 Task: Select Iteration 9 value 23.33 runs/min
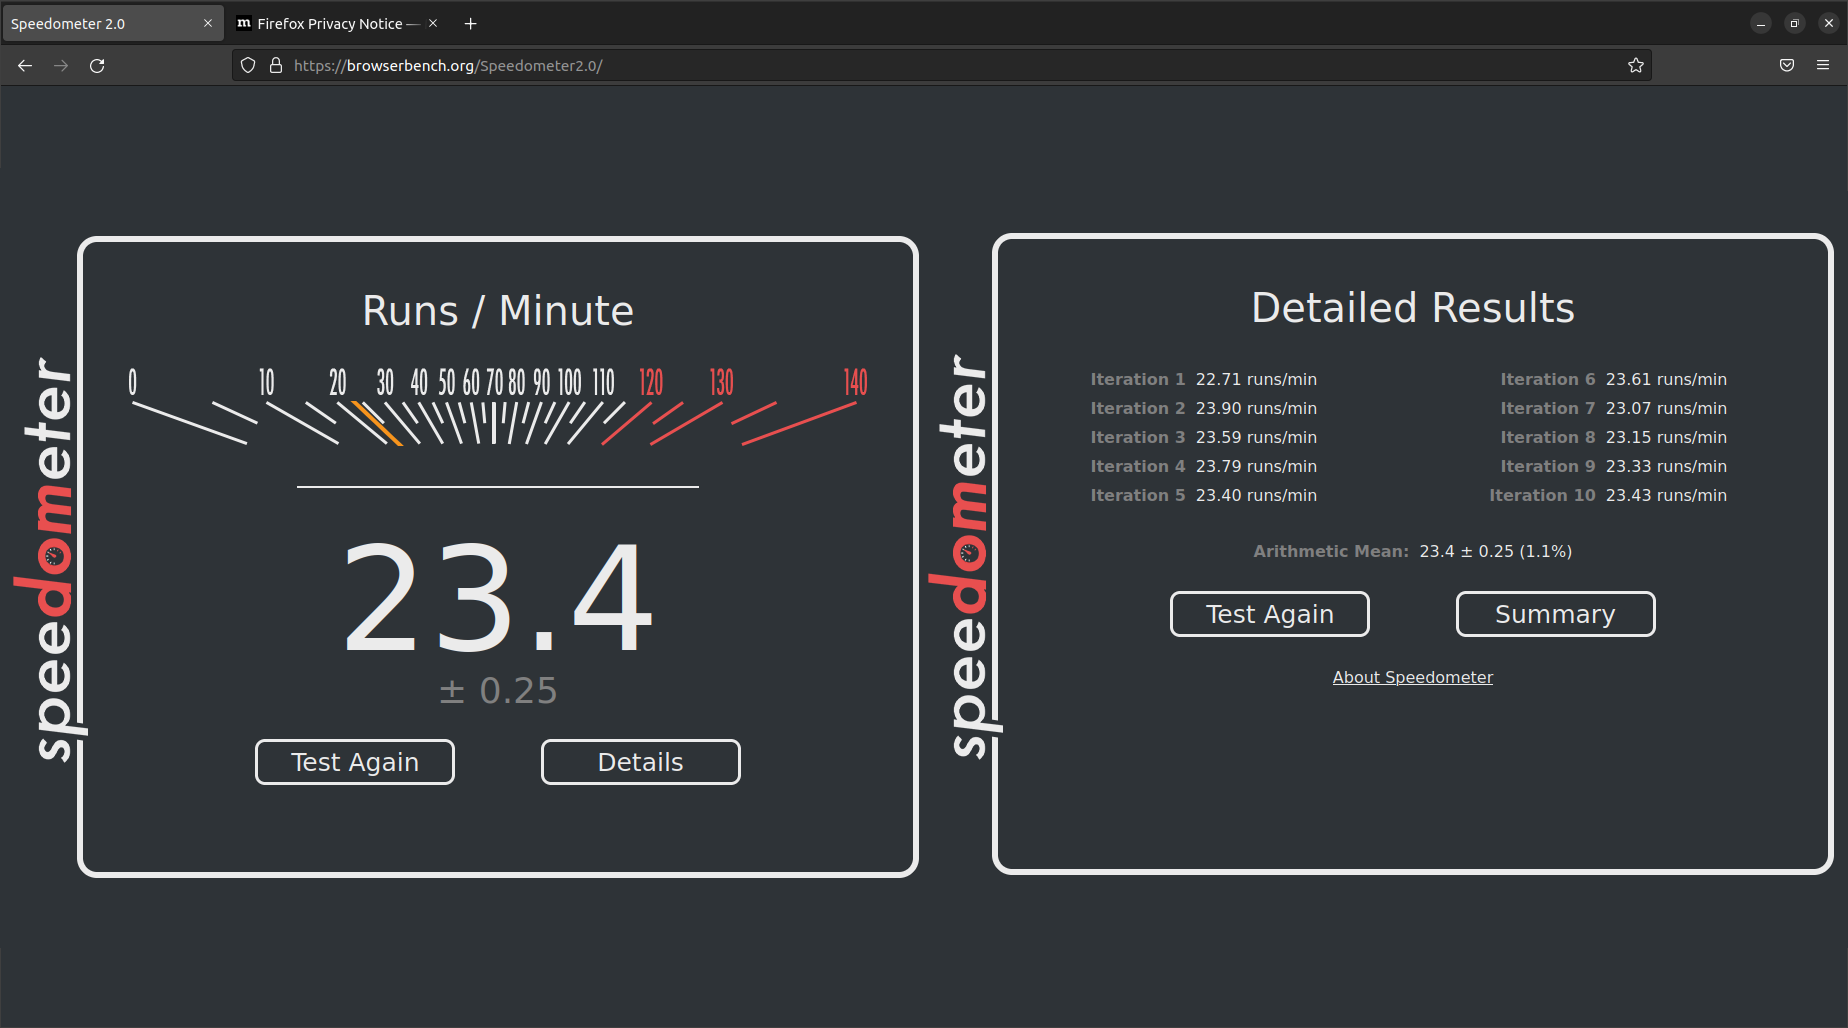[x=1666, y=466]
